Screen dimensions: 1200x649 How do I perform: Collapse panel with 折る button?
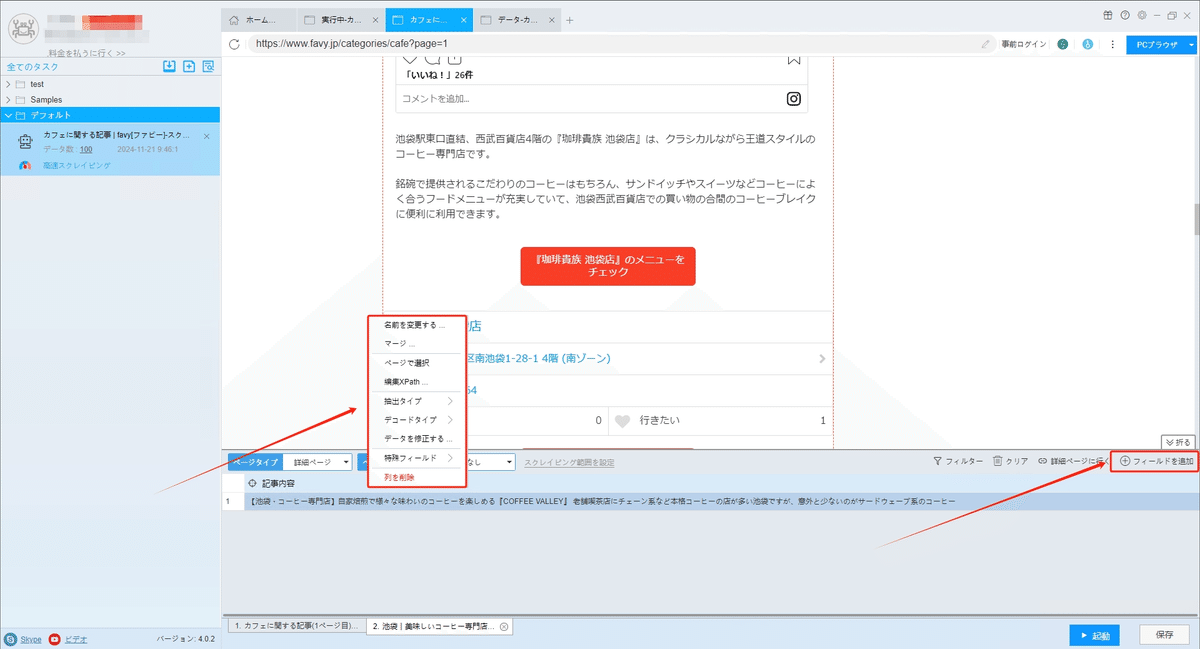pos(1178,442)
